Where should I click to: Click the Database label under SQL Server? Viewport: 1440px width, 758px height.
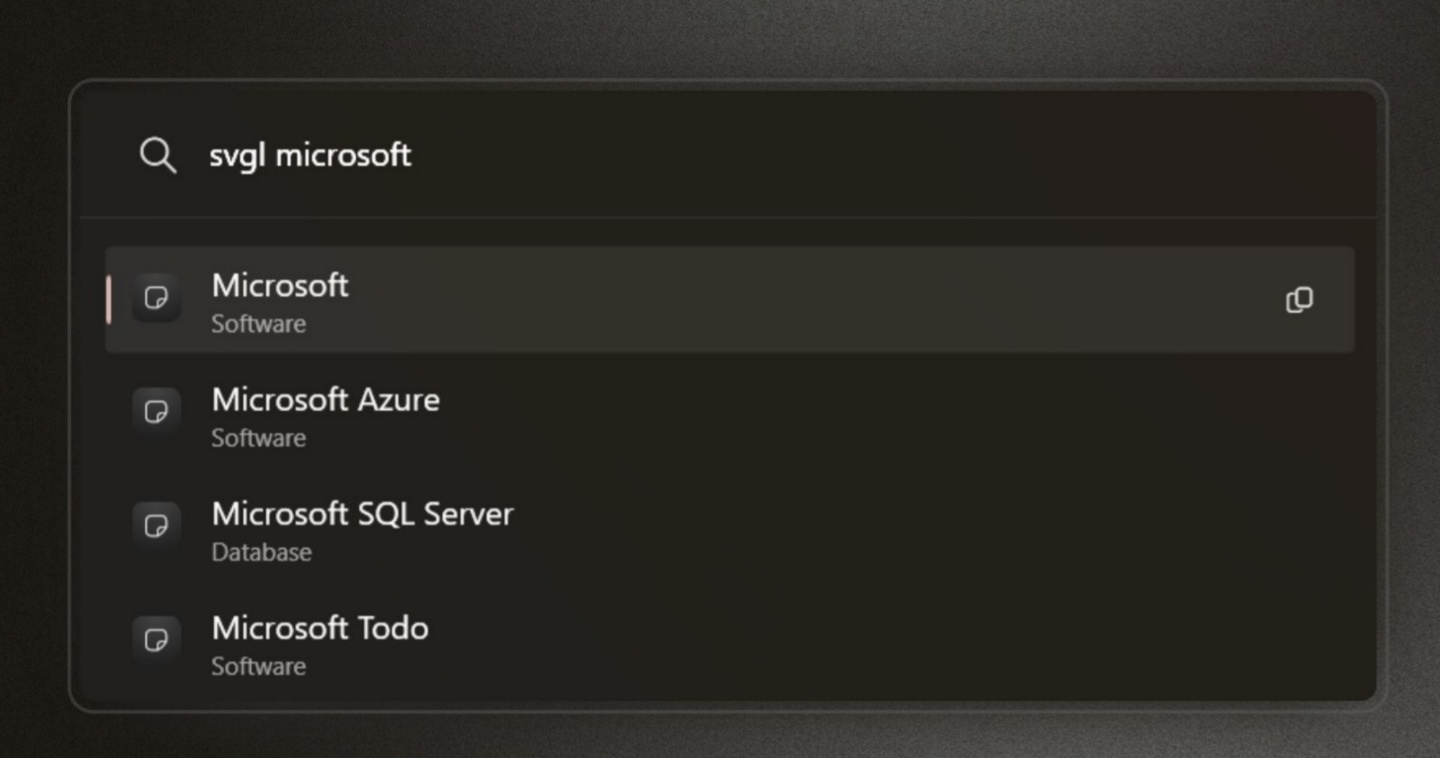[261, 552]
